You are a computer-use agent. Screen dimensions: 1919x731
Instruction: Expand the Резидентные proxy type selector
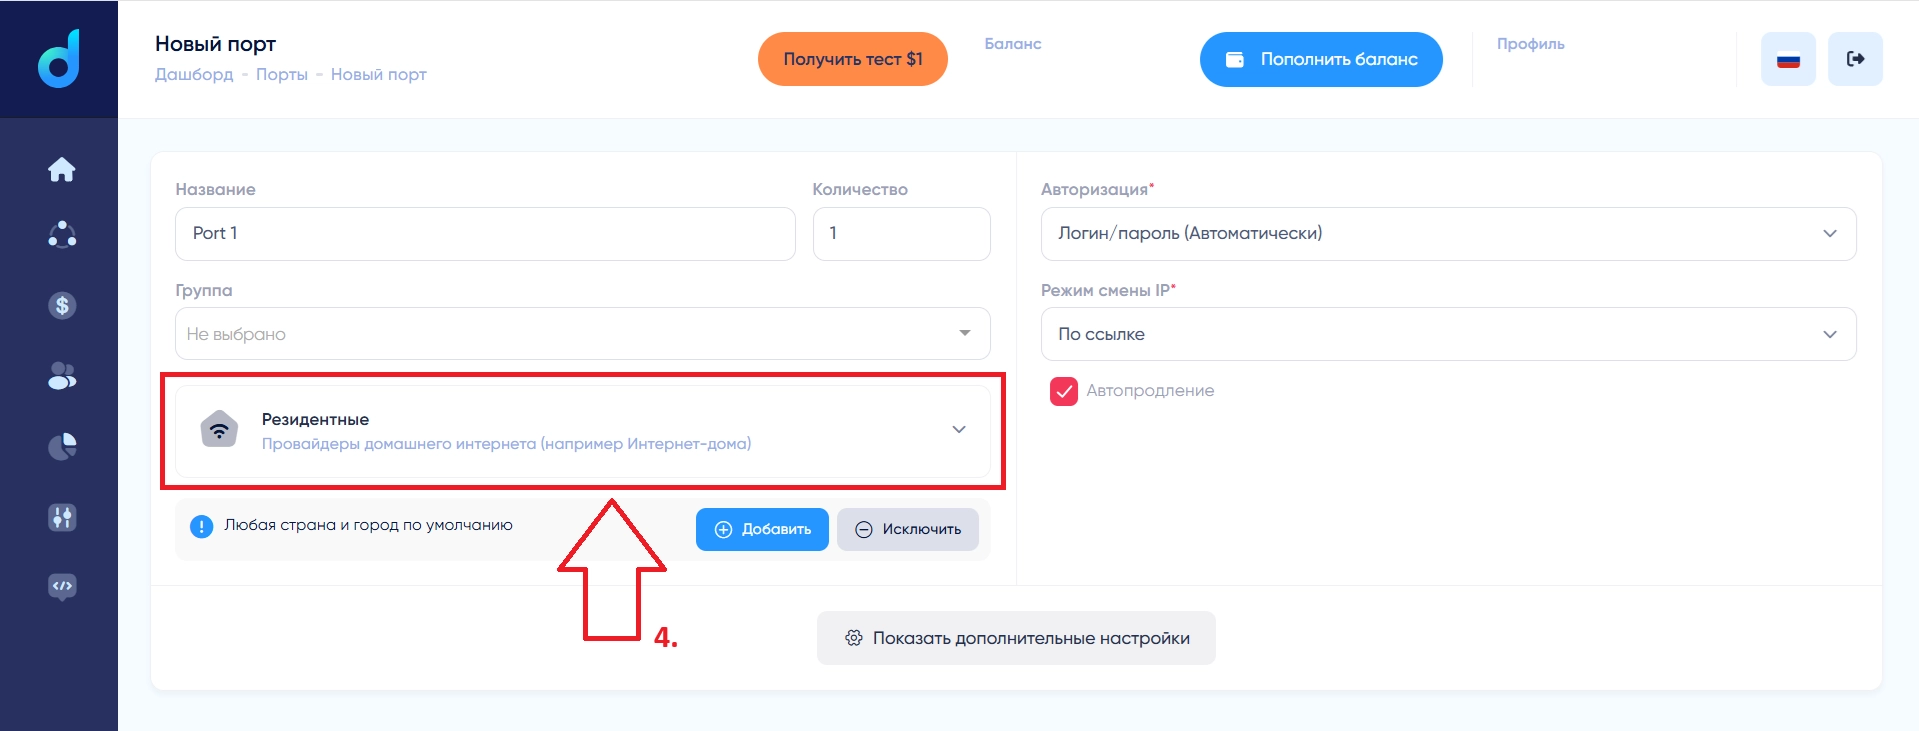583,431
